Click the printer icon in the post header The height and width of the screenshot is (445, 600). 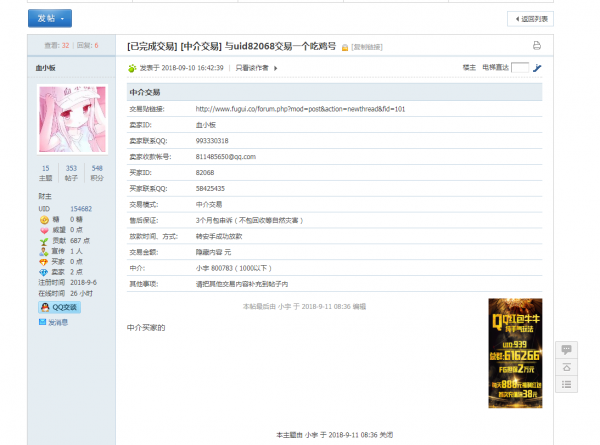(x=537, y=46)
